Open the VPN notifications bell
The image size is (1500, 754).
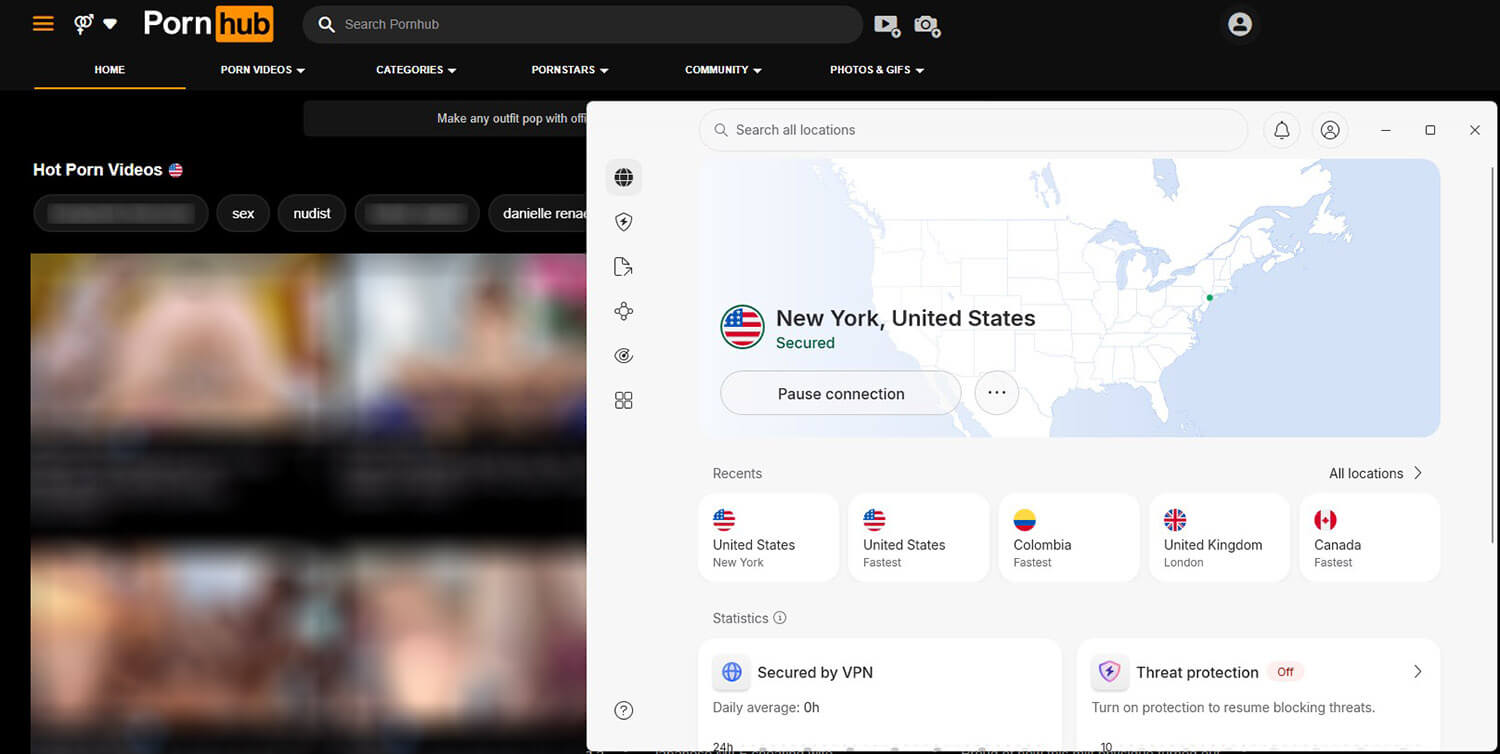[1282, 130]
